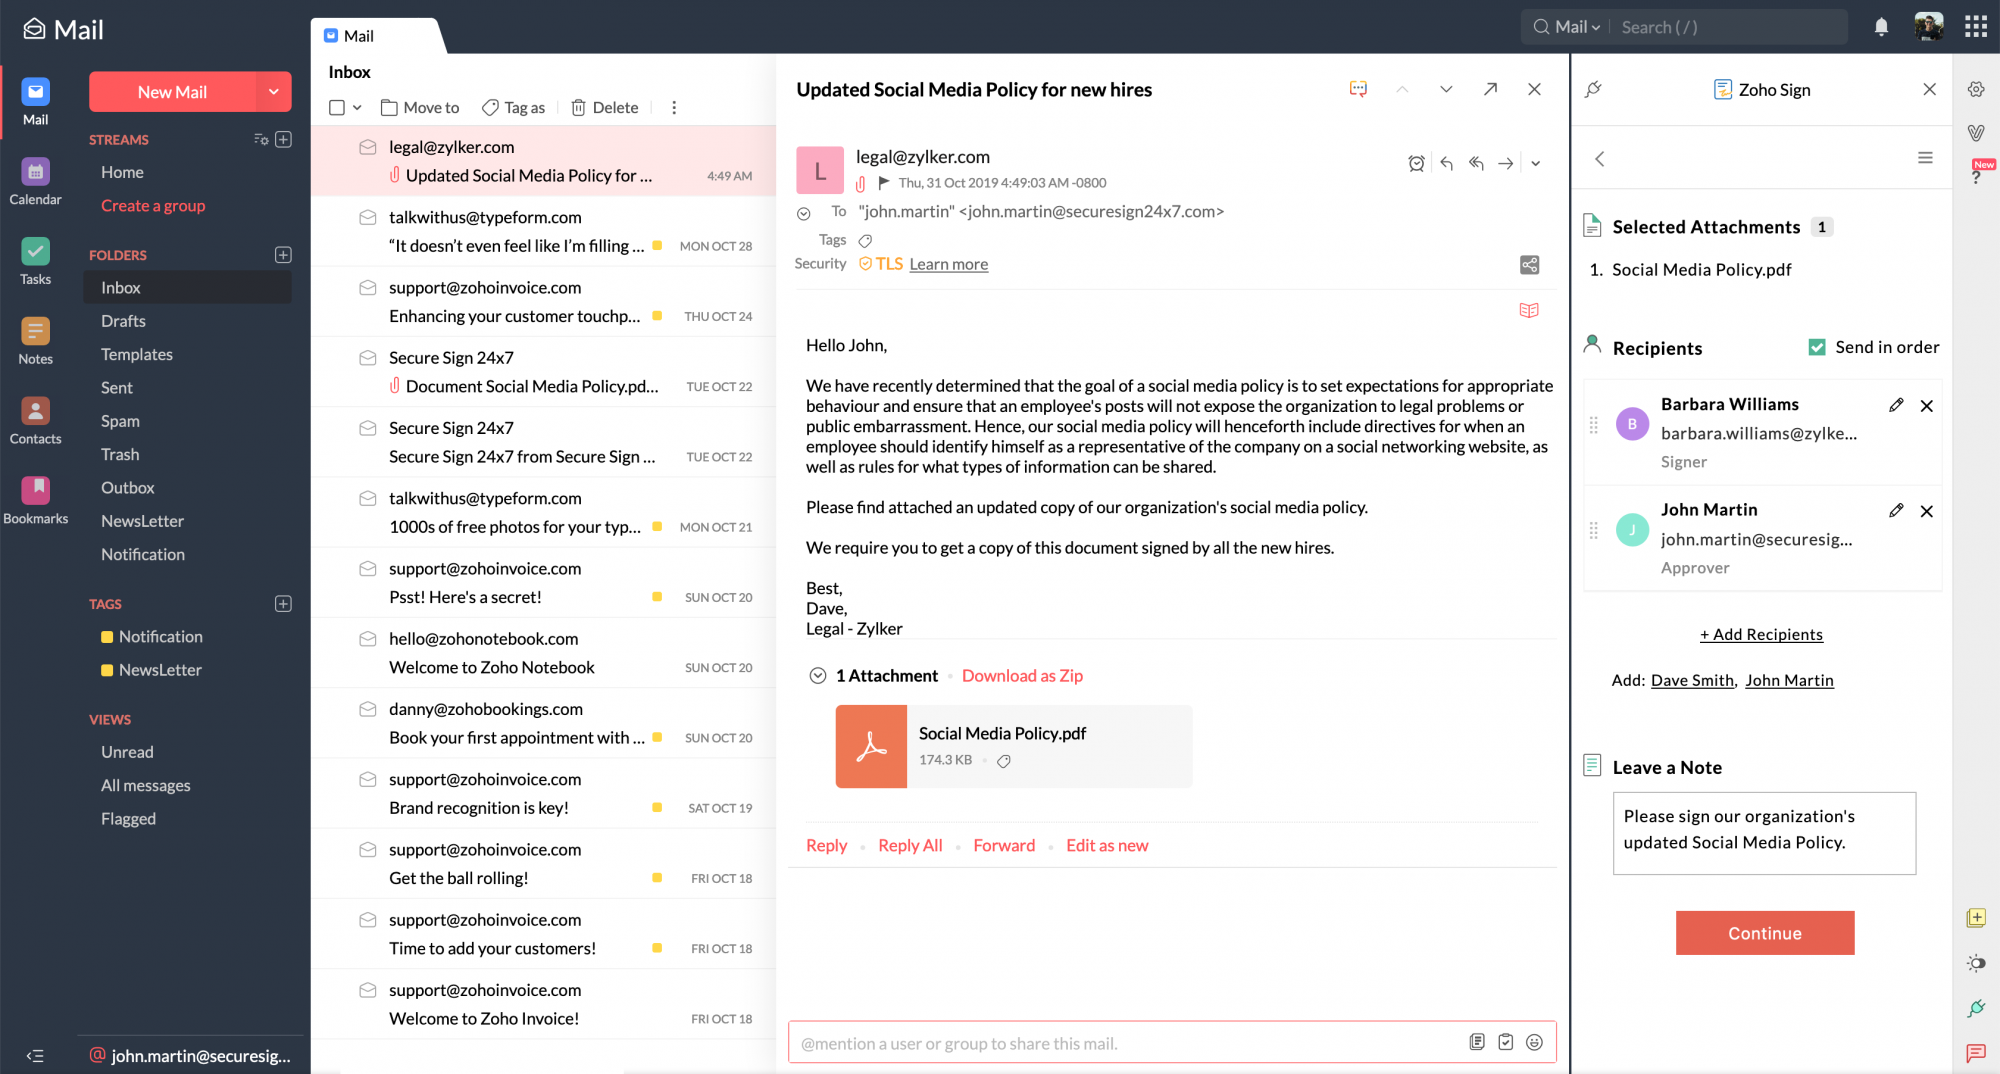Open reader view book icon

pos(1529,310)
